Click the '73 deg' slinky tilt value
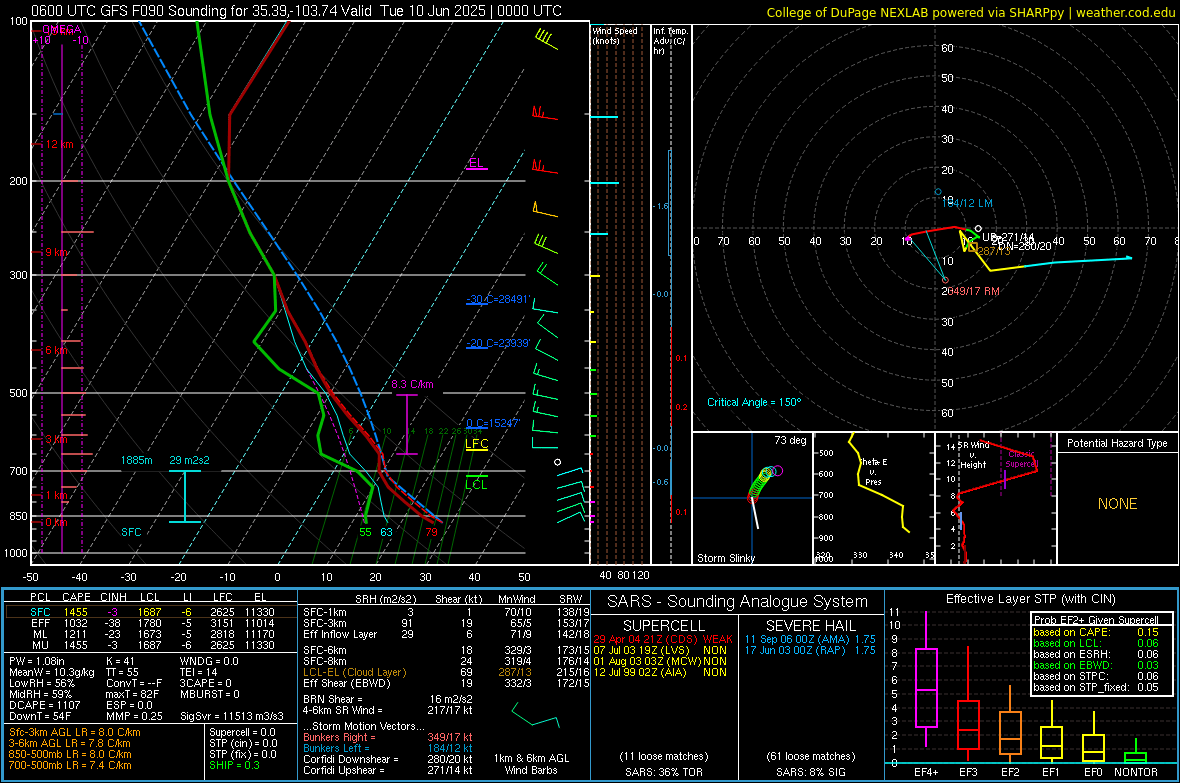Screen dimensions: 1180x783 pos(790,440)
